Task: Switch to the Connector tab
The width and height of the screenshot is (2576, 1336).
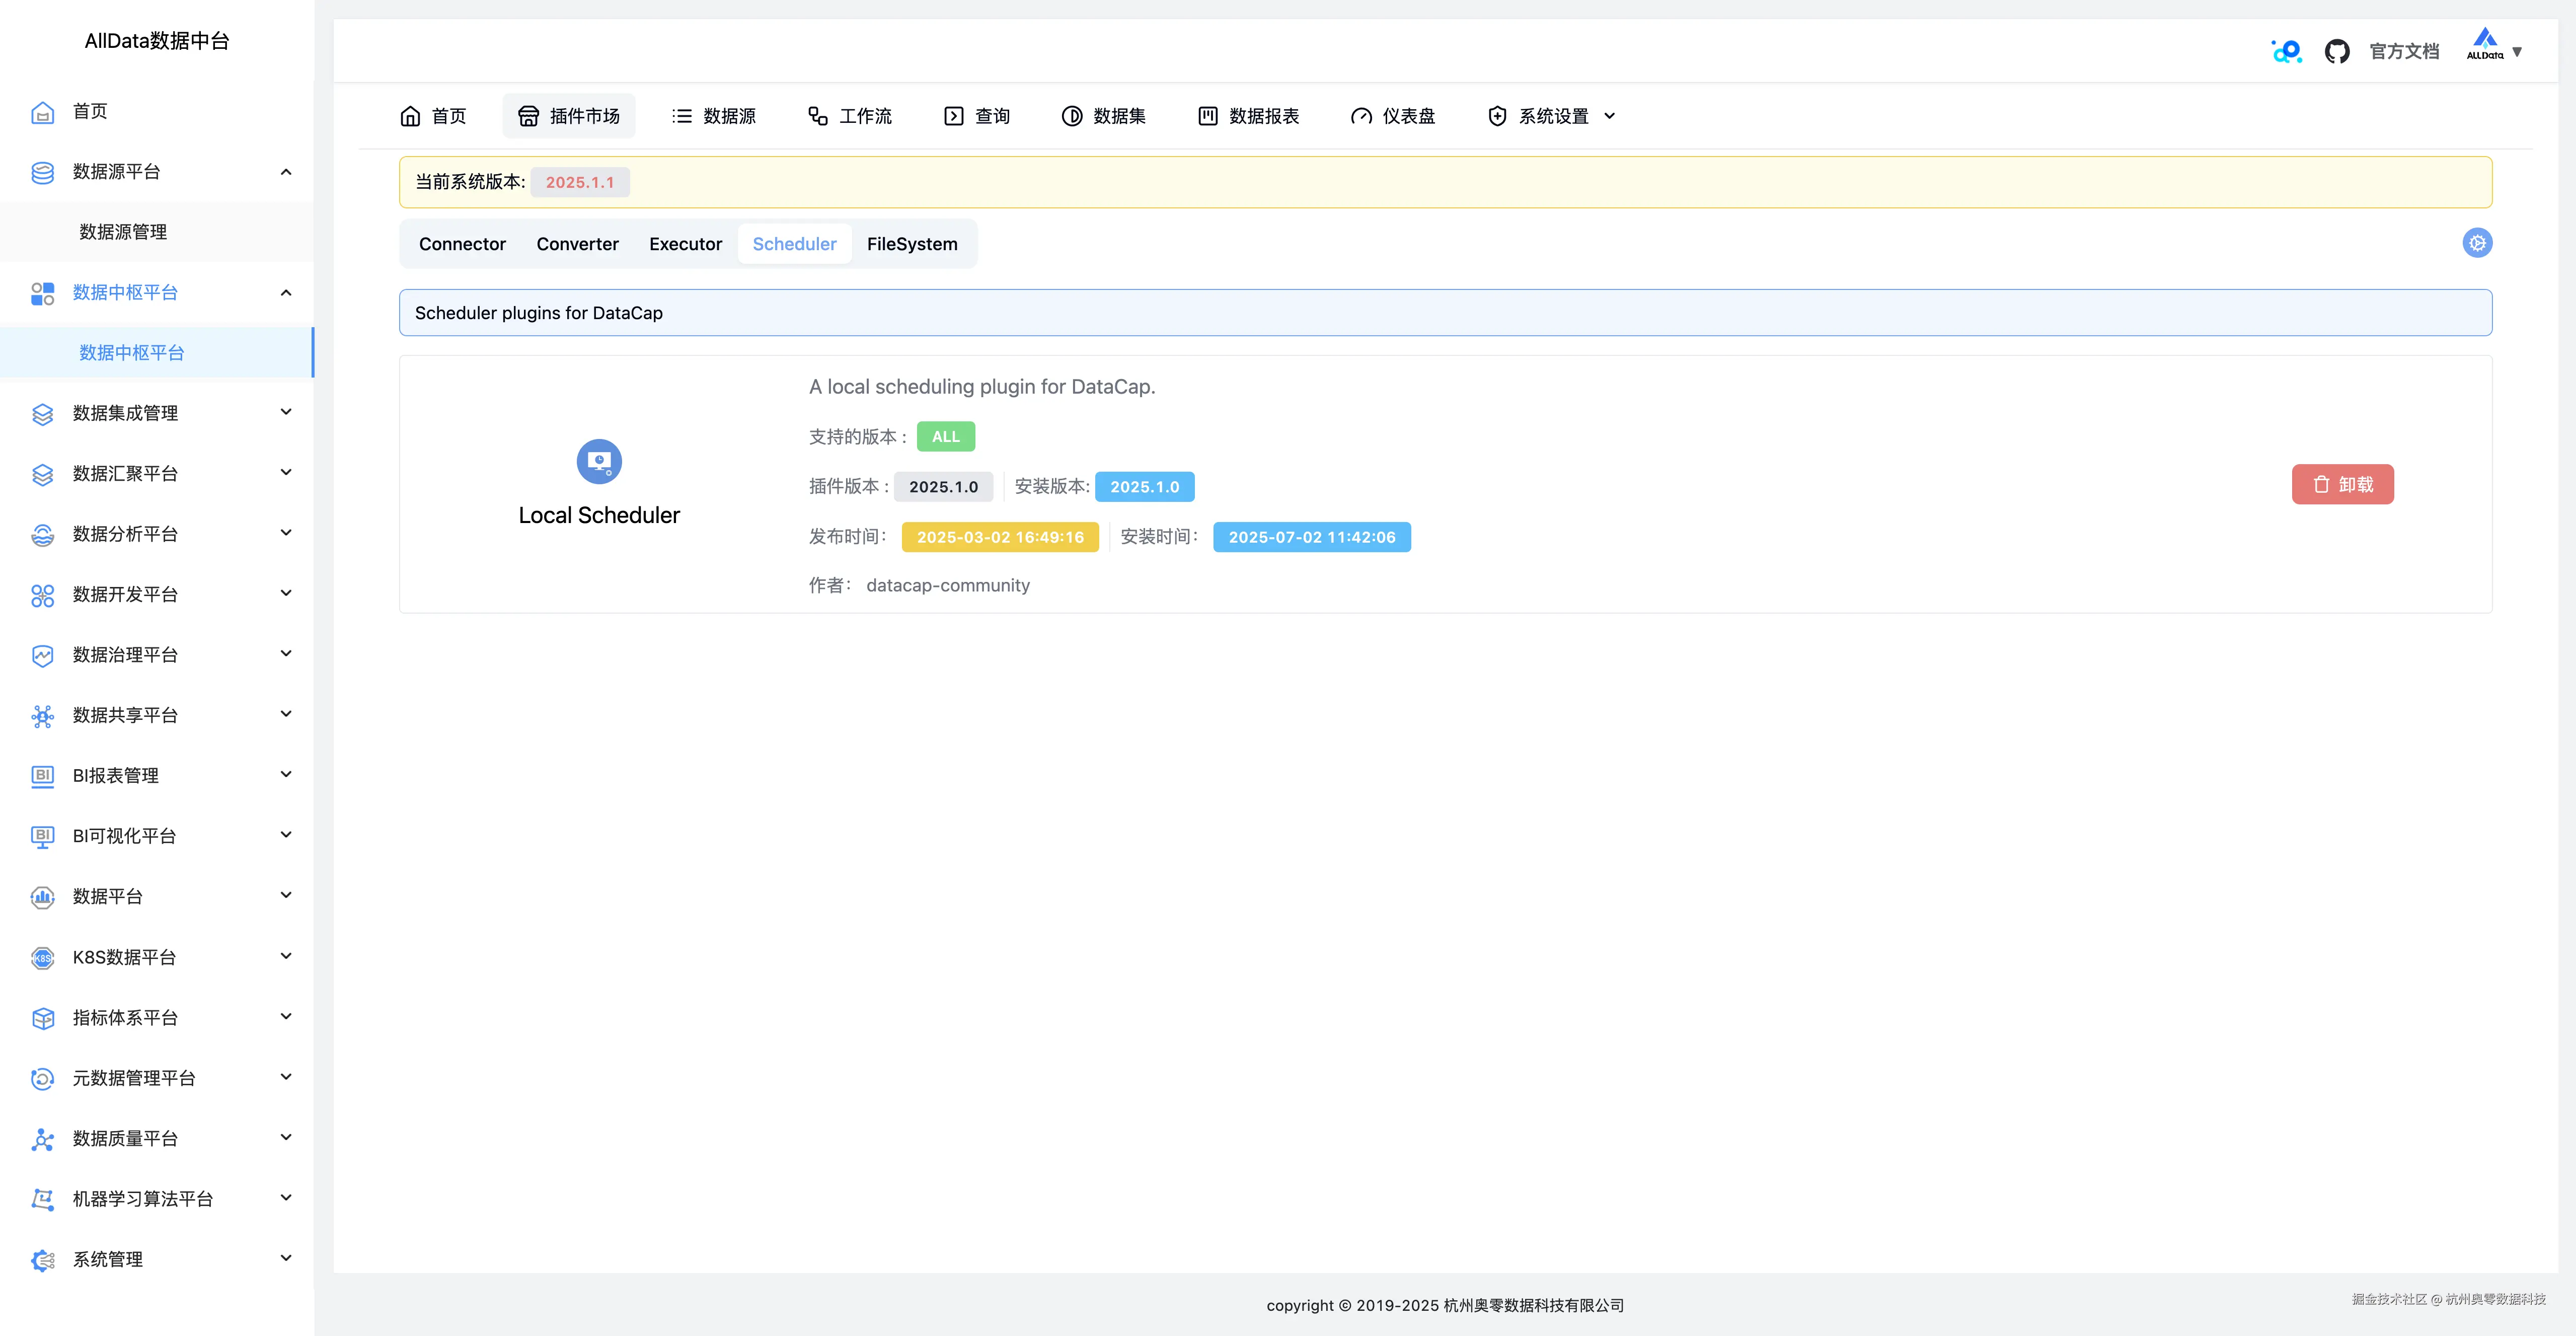Action: [x=462, y=244]
